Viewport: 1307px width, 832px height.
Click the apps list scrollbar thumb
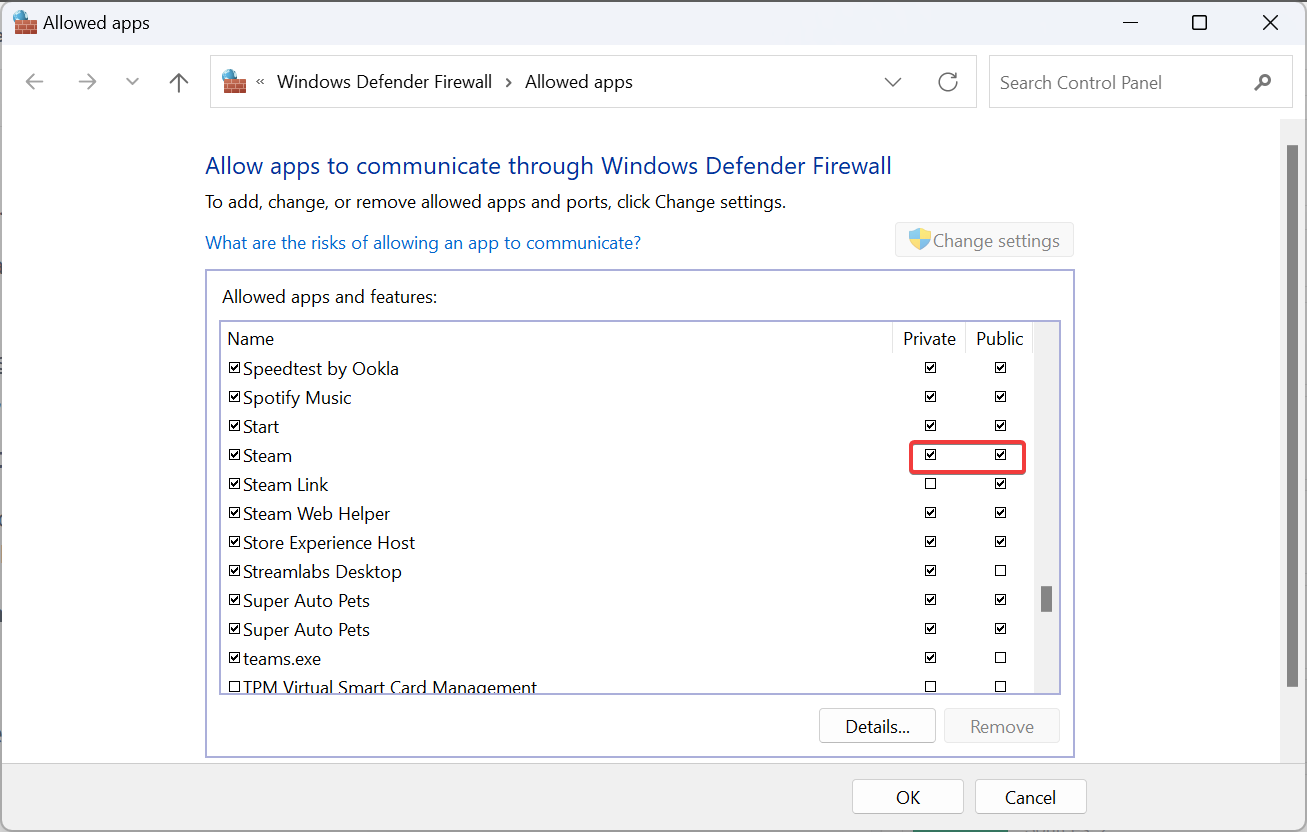coord(1047,599)
